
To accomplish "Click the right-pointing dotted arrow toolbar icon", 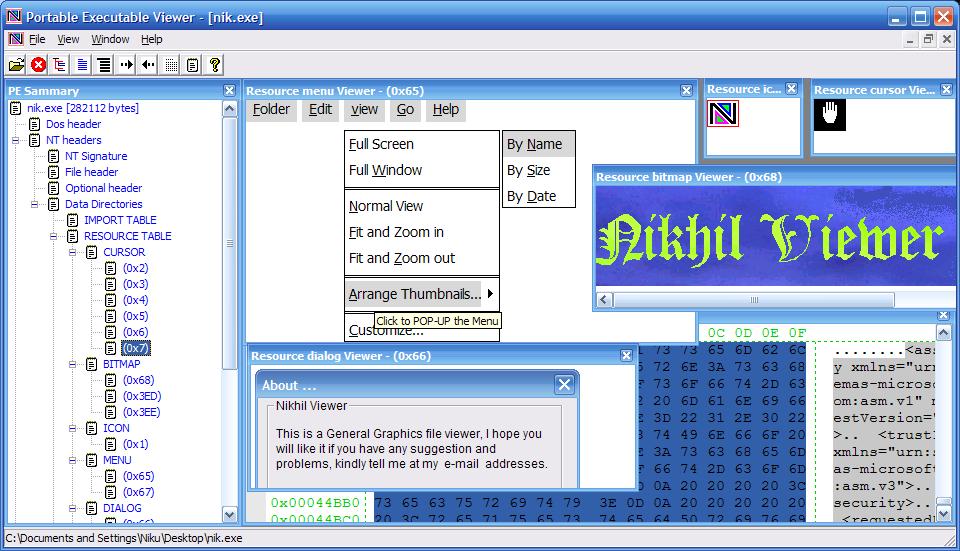I will [x=127, y=64].
